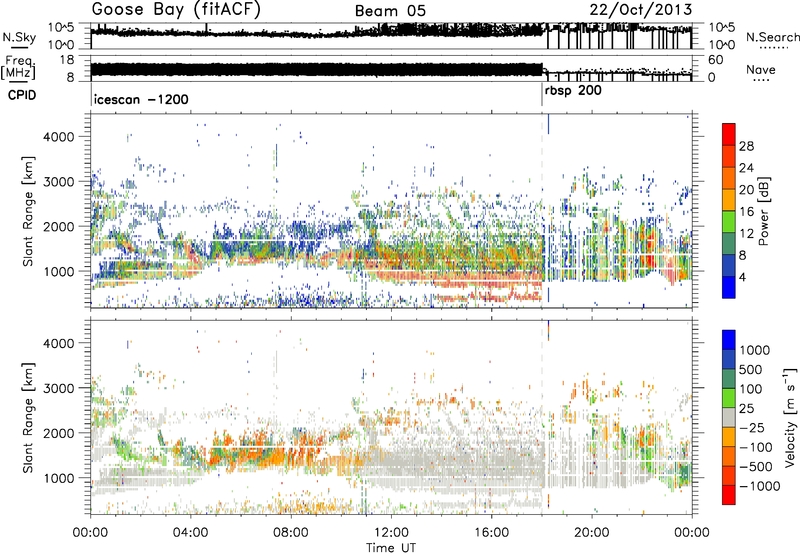800x554 pixels.
Task: Click the Velocity [m s⁻¹] colorbar title
Action: pos(790,417)
